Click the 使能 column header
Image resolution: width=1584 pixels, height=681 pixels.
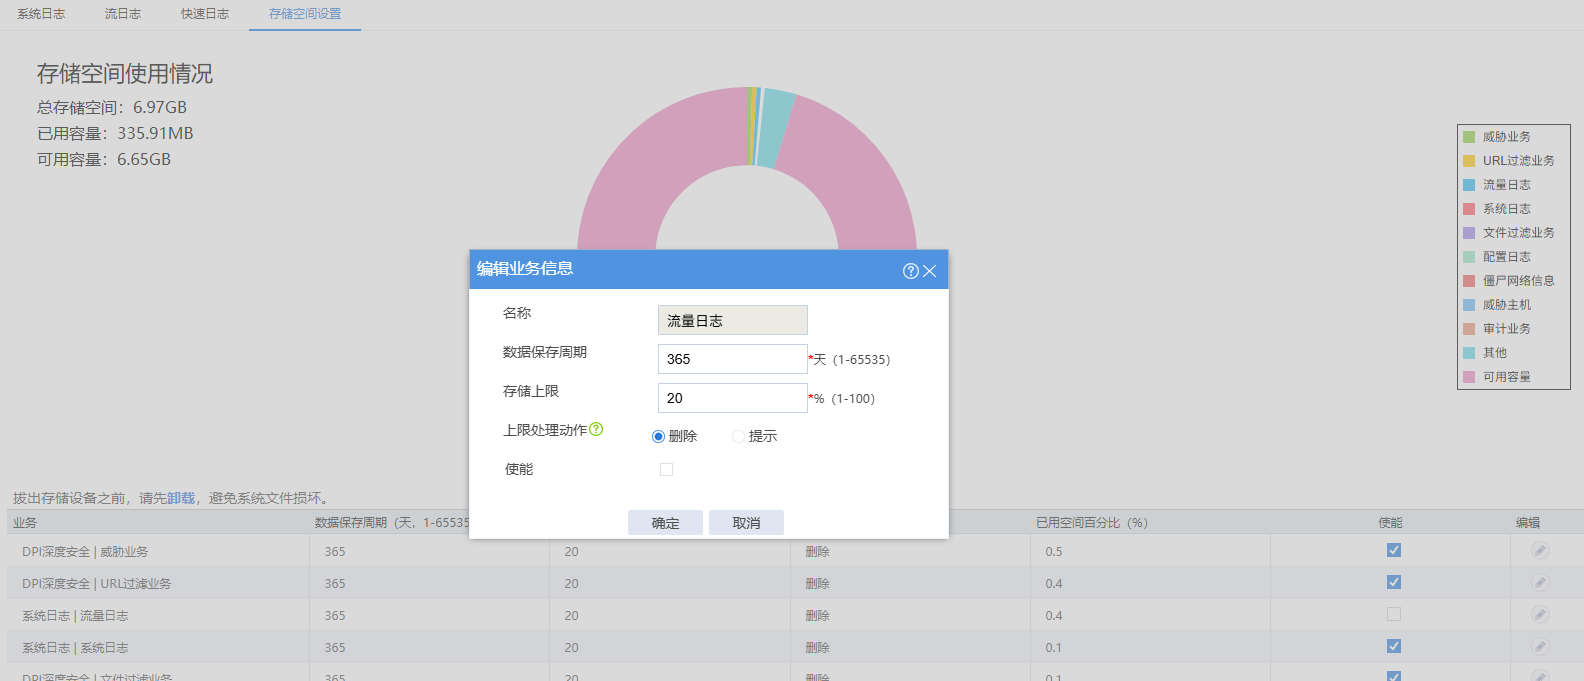click(1390, 523)
